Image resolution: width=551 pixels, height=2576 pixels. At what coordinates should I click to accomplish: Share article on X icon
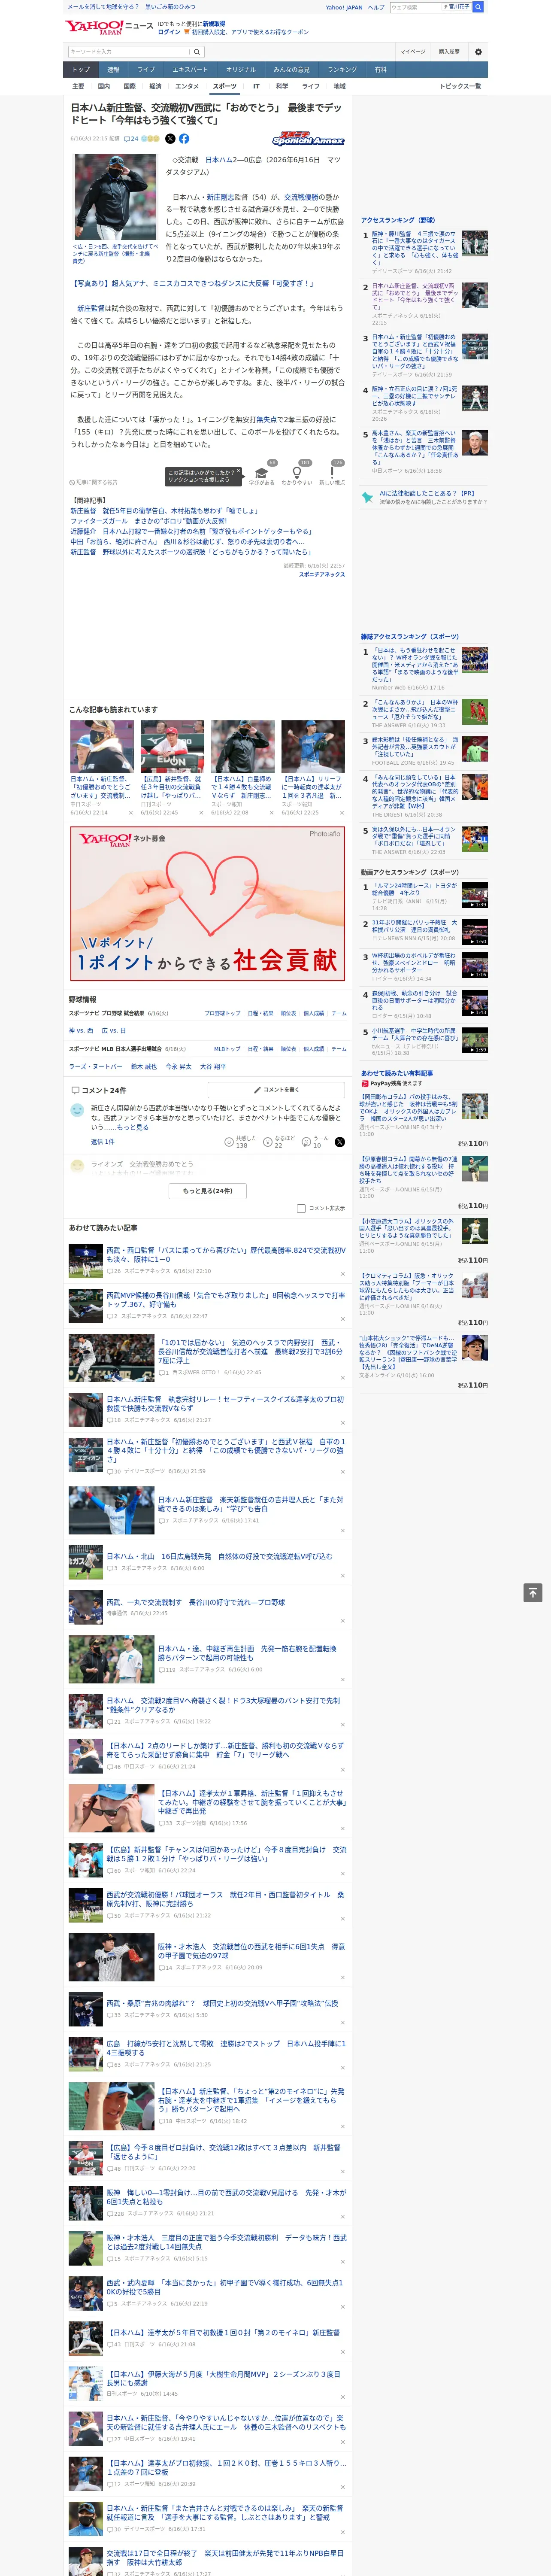click(170, 139)
